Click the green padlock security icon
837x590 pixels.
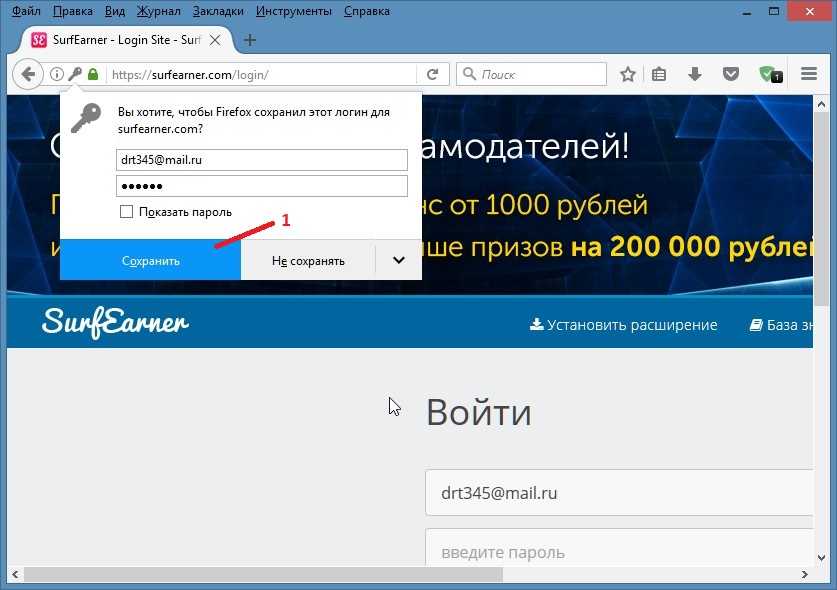pyautogui.click(x=93, y=74)
